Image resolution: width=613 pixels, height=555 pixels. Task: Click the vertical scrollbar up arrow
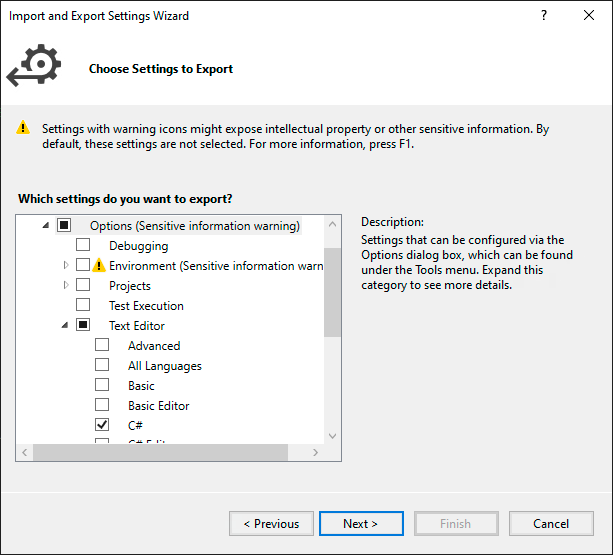(x=333, y=224)
